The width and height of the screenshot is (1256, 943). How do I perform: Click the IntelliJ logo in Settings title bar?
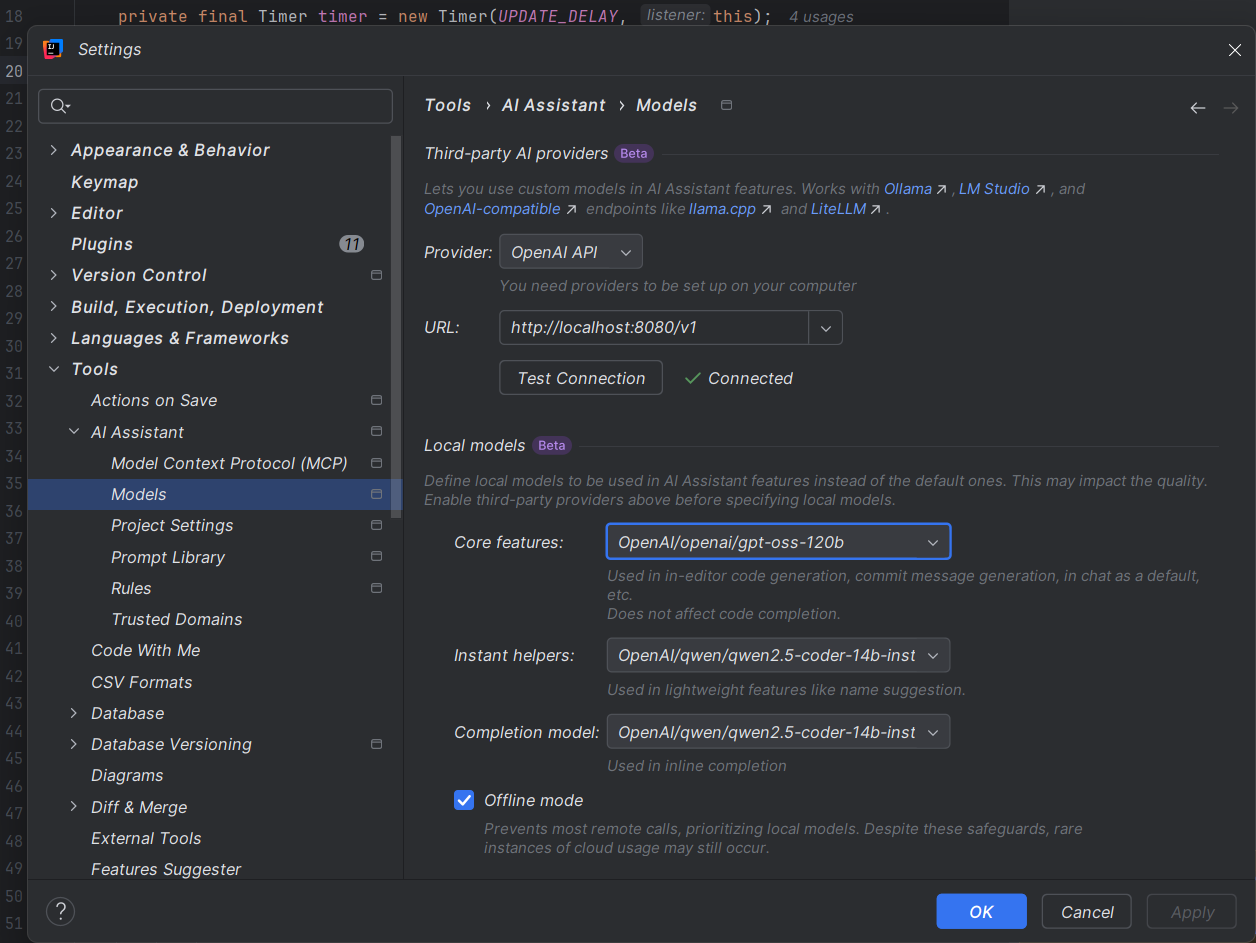pos(53,49)
